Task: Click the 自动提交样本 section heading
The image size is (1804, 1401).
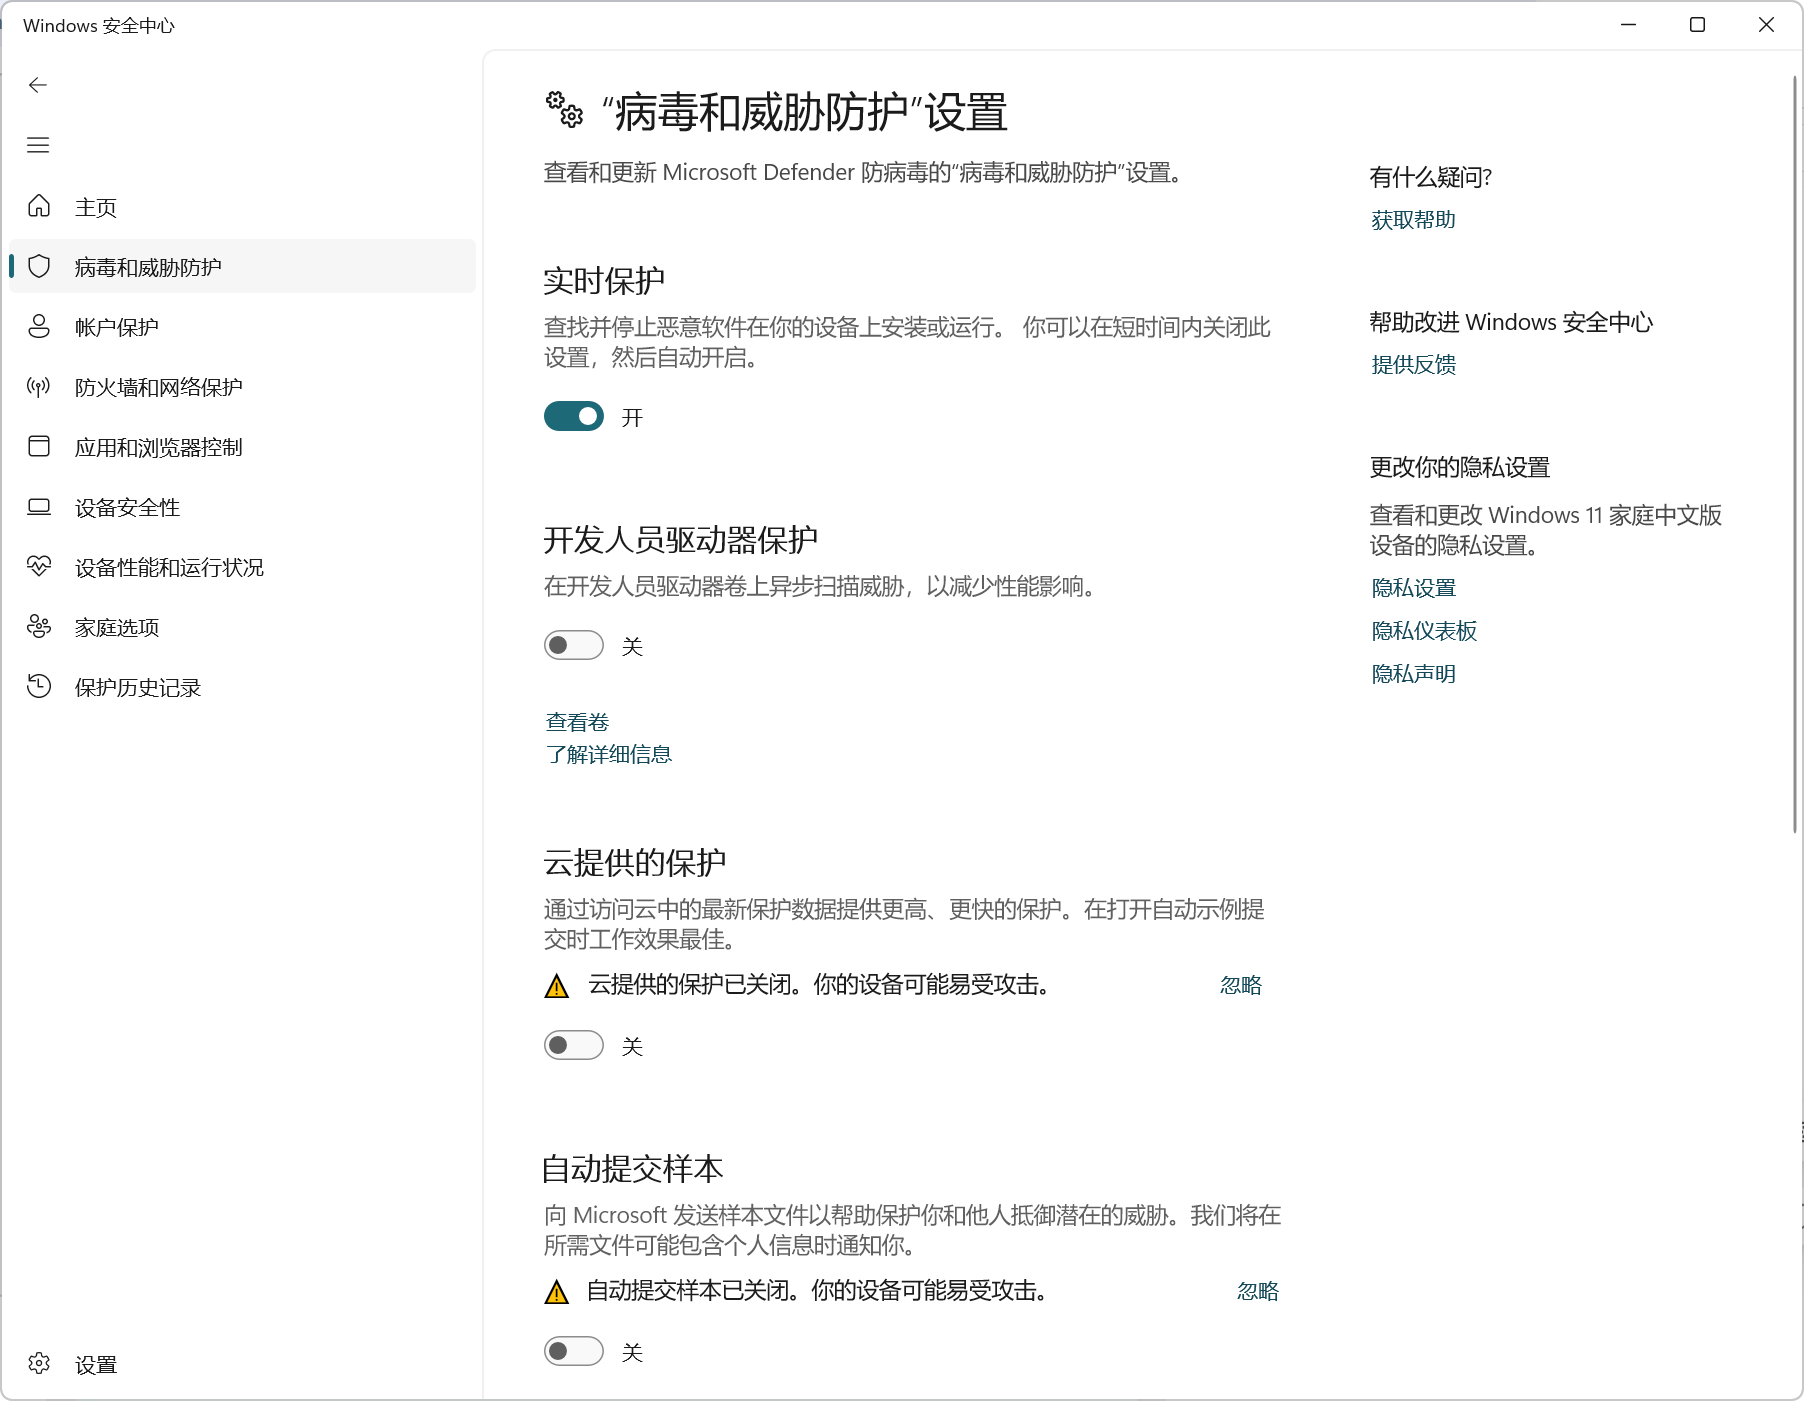Action: pyautogui.click(x=632, y=1168)
